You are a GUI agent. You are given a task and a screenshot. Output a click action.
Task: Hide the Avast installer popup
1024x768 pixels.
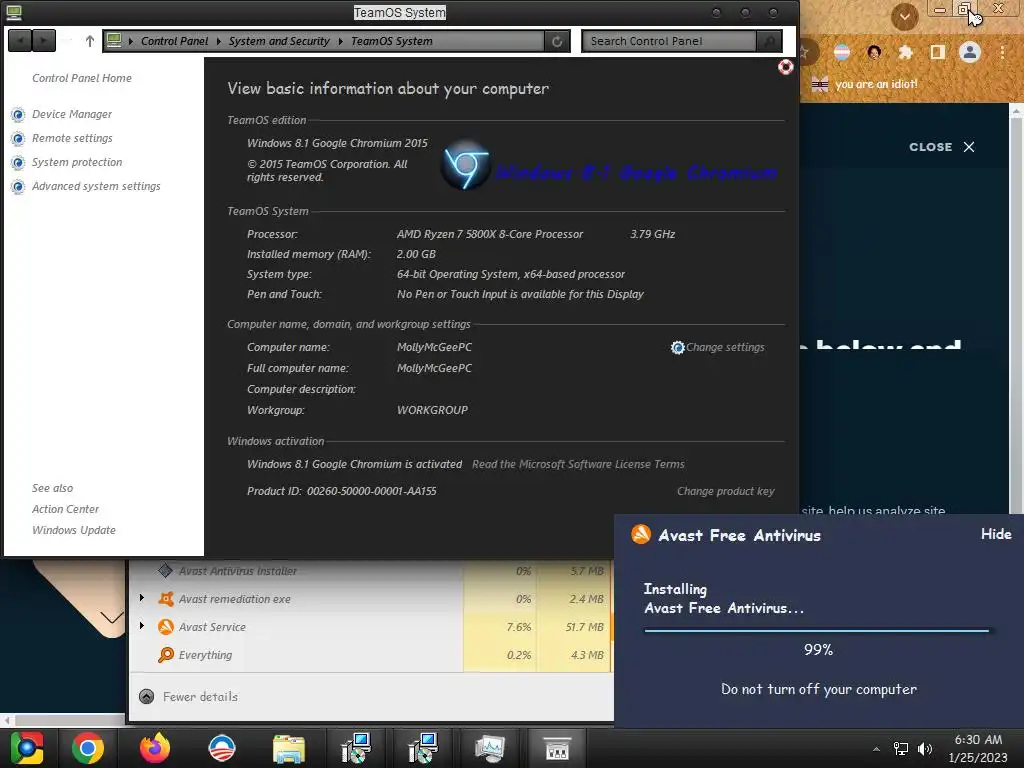(996, 534)
